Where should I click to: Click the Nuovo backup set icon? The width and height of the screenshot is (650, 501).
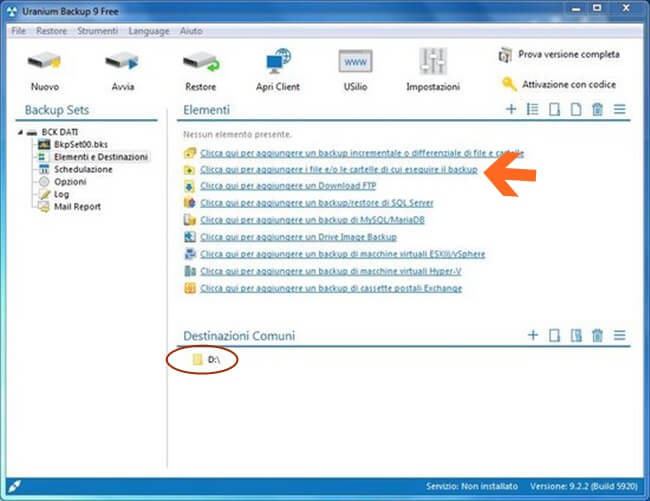pyautogui.click(x=44, y=62)
